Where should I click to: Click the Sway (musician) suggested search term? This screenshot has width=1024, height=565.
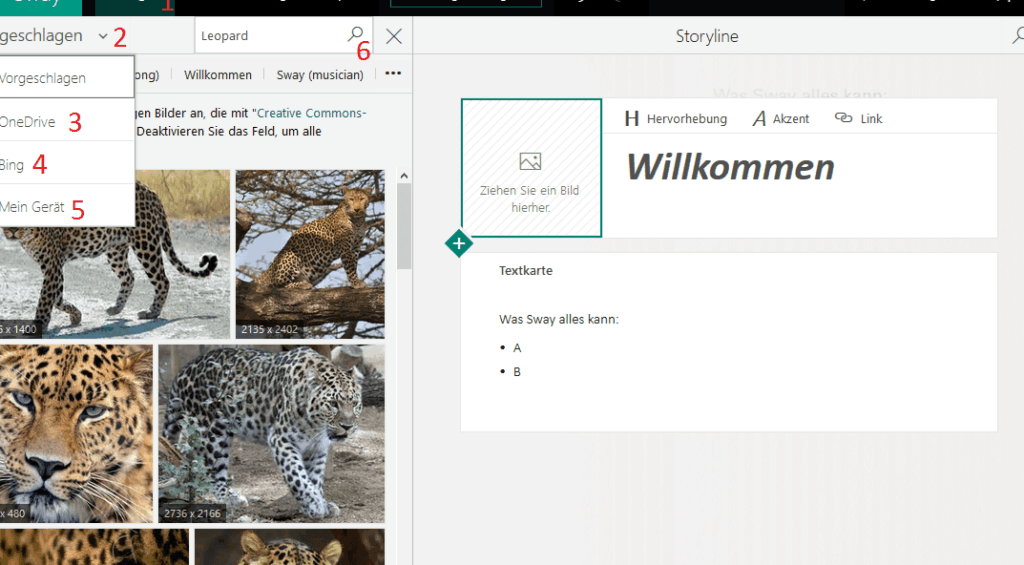pos(320,75)
